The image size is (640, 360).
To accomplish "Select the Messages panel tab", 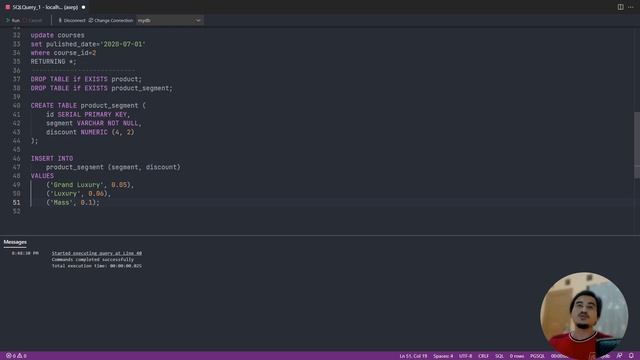I will (15, 242).
